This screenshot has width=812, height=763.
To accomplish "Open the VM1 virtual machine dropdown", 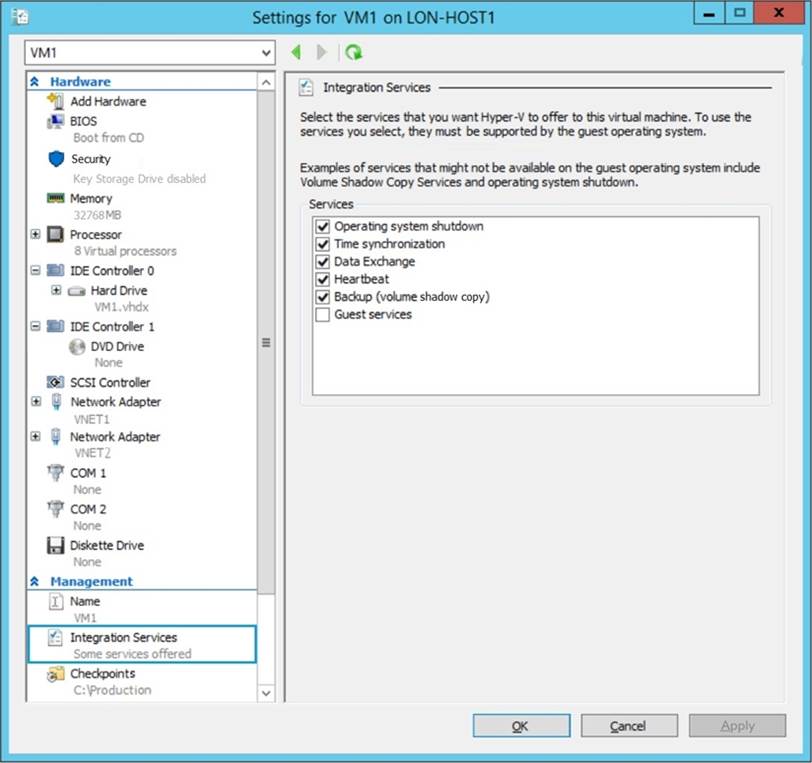I will 265,53.
